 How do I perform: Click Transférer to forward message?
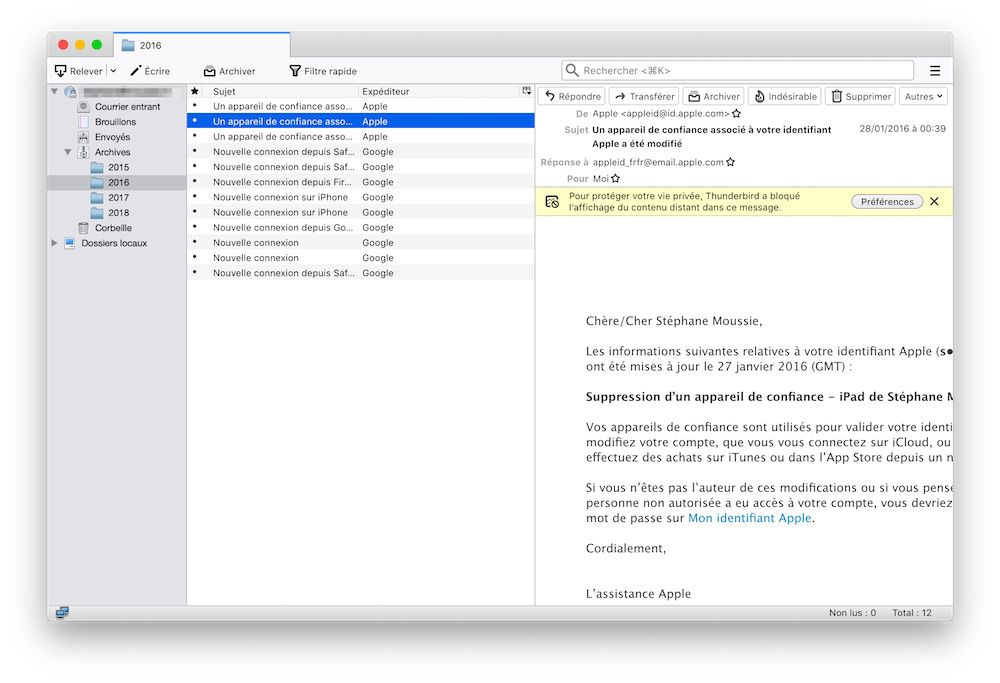coord(644,96)
